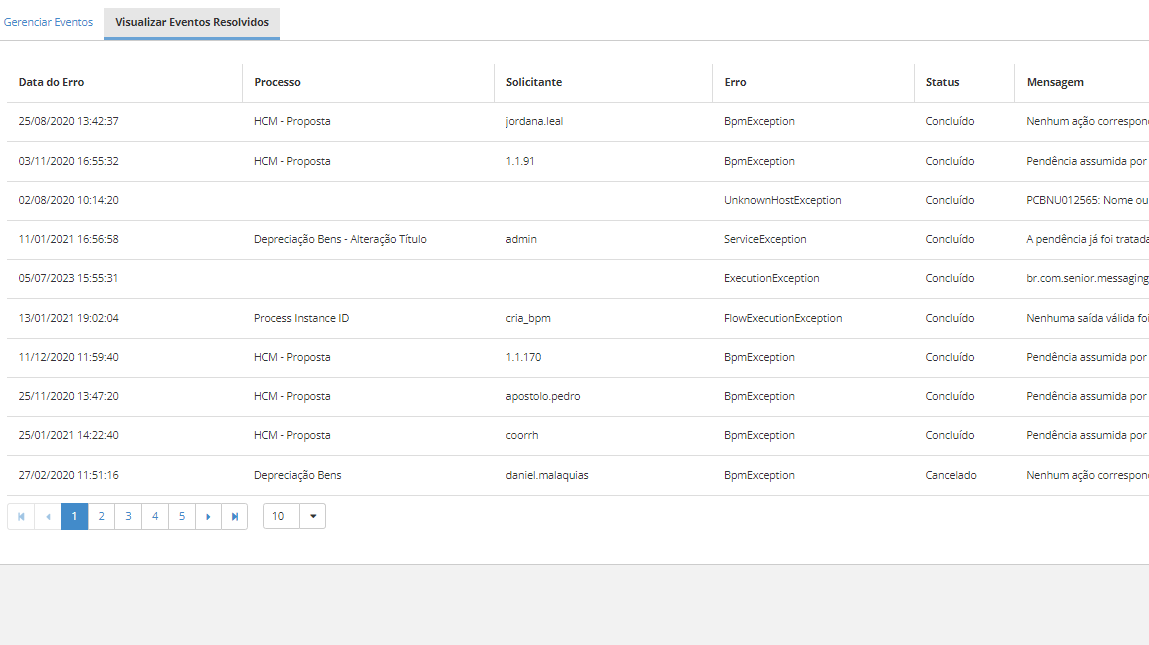Select row with status Cancelado
Viewport: 1149px width, 645px height.
click(951, 475)
